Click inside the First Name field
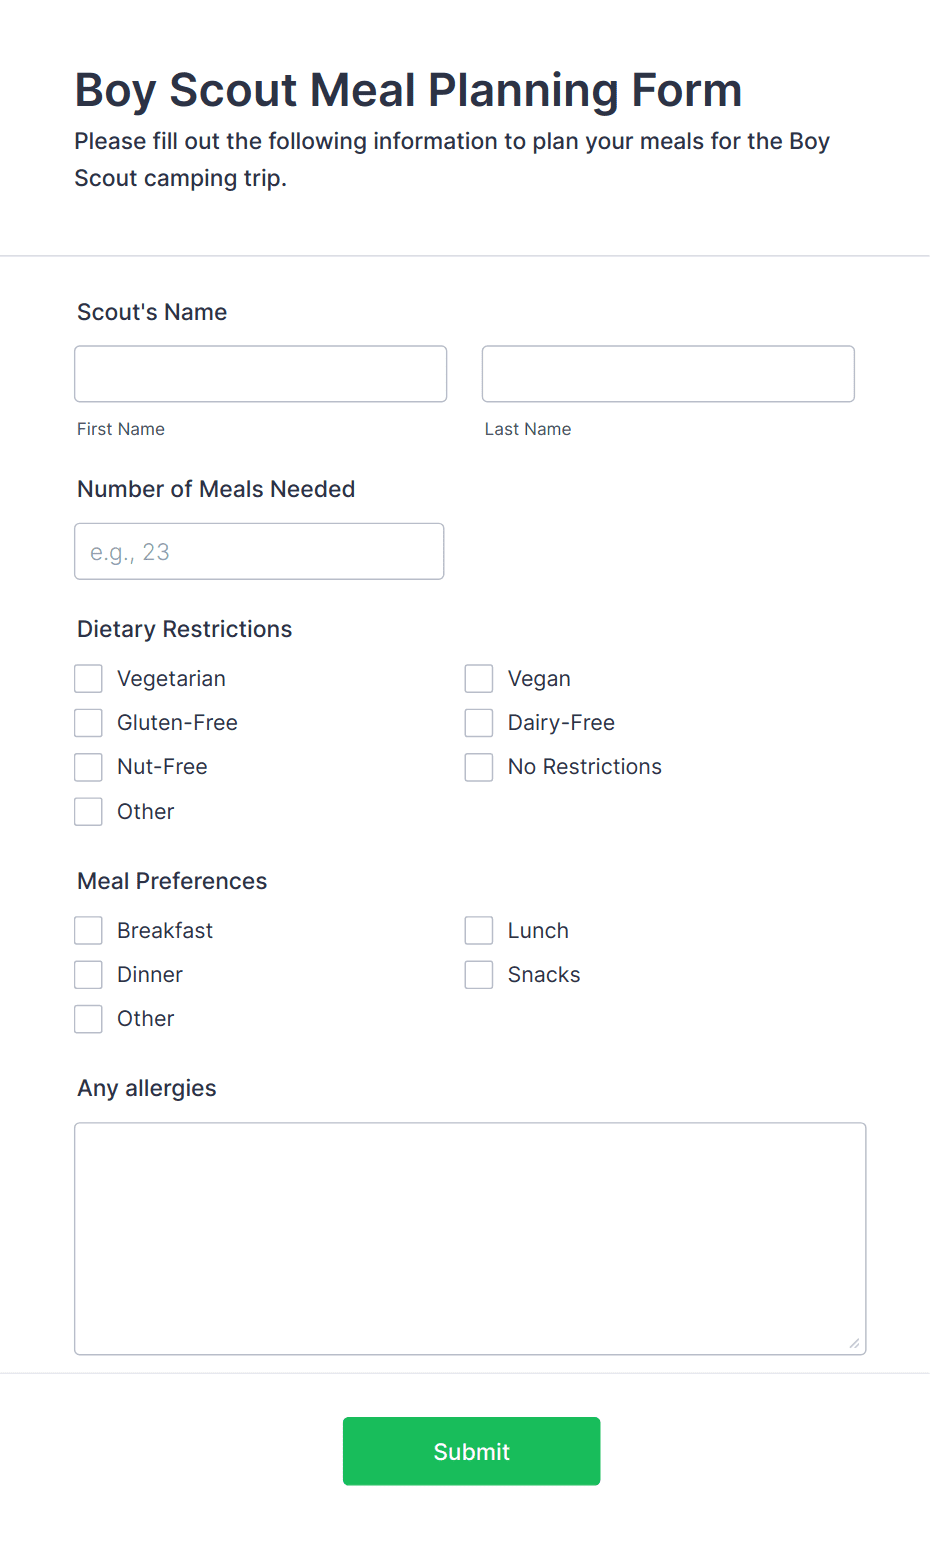This screenshot has width=930, height=1542. tap(260, 373)
